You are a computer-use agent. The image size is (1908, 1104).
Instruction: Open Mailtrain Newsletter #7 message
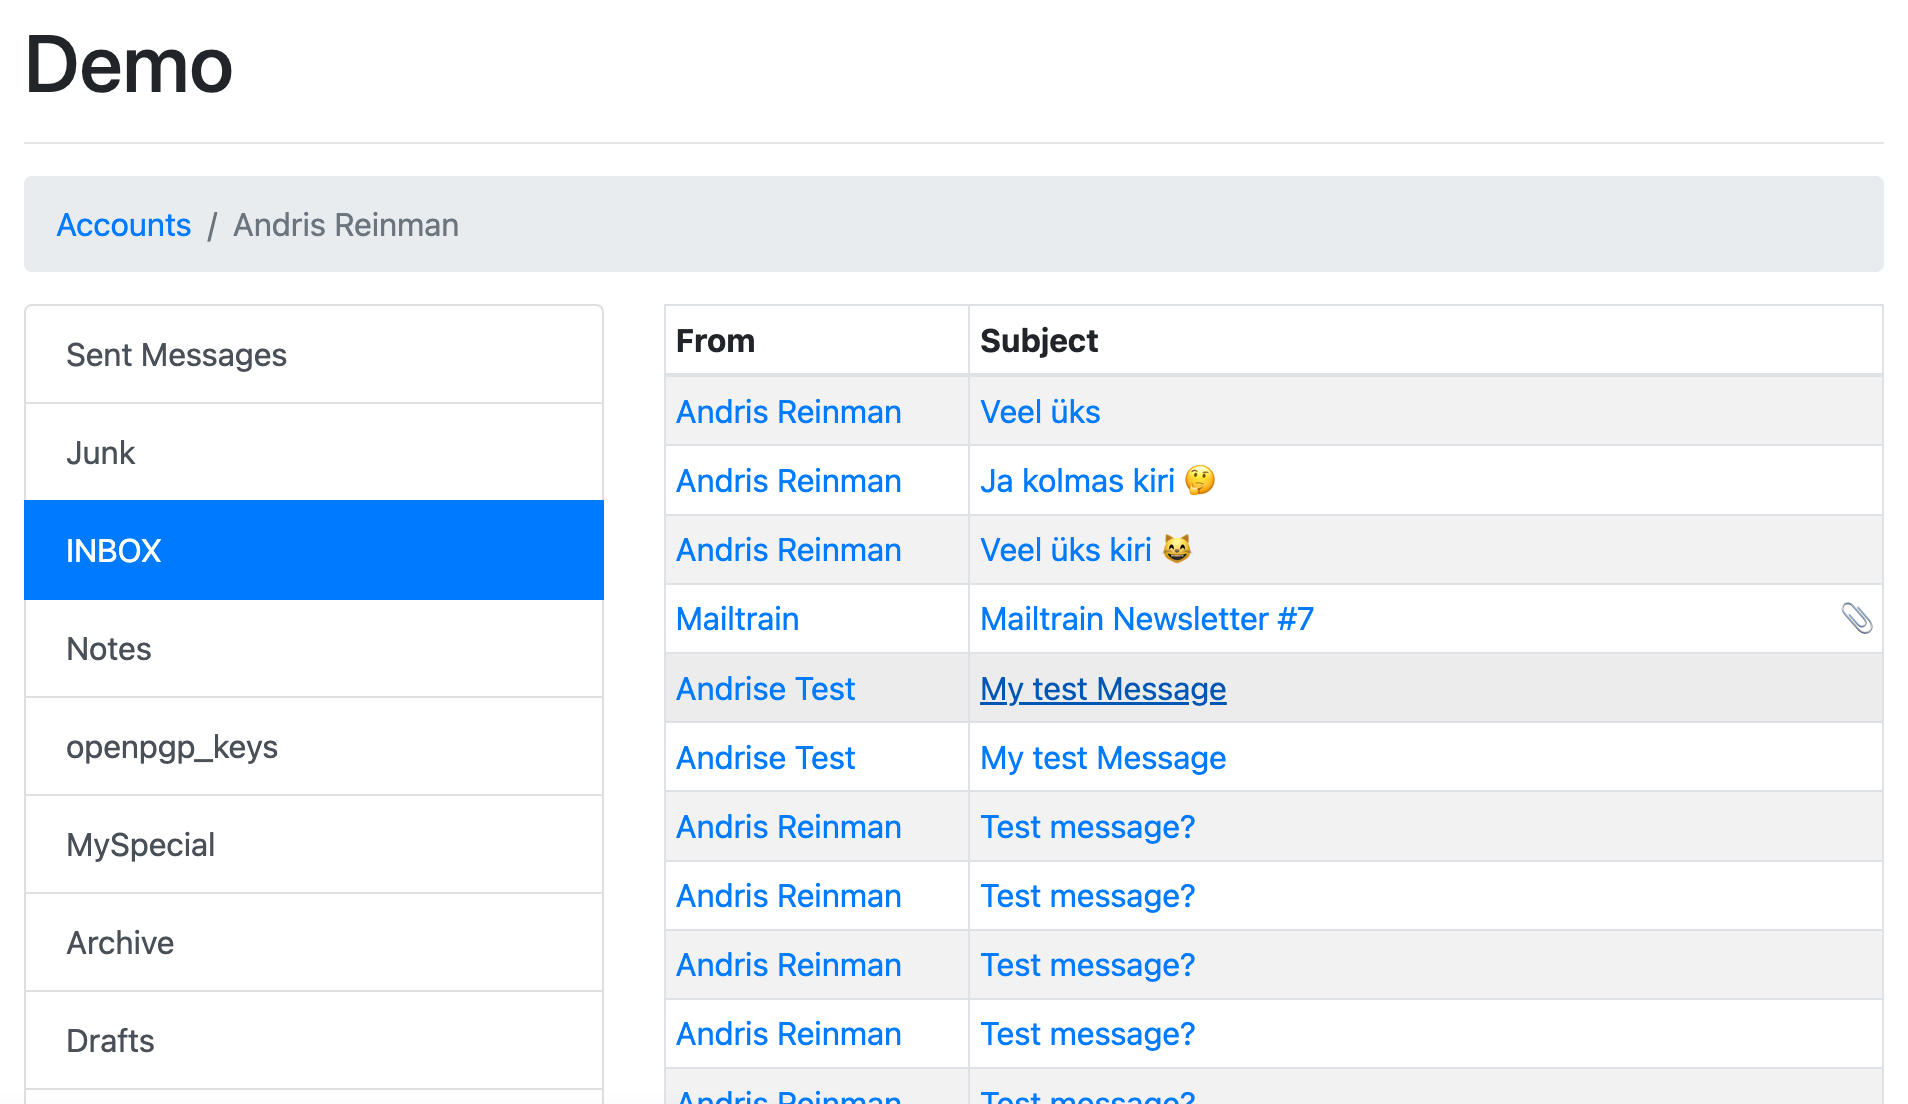click(x=1146, y=619)
